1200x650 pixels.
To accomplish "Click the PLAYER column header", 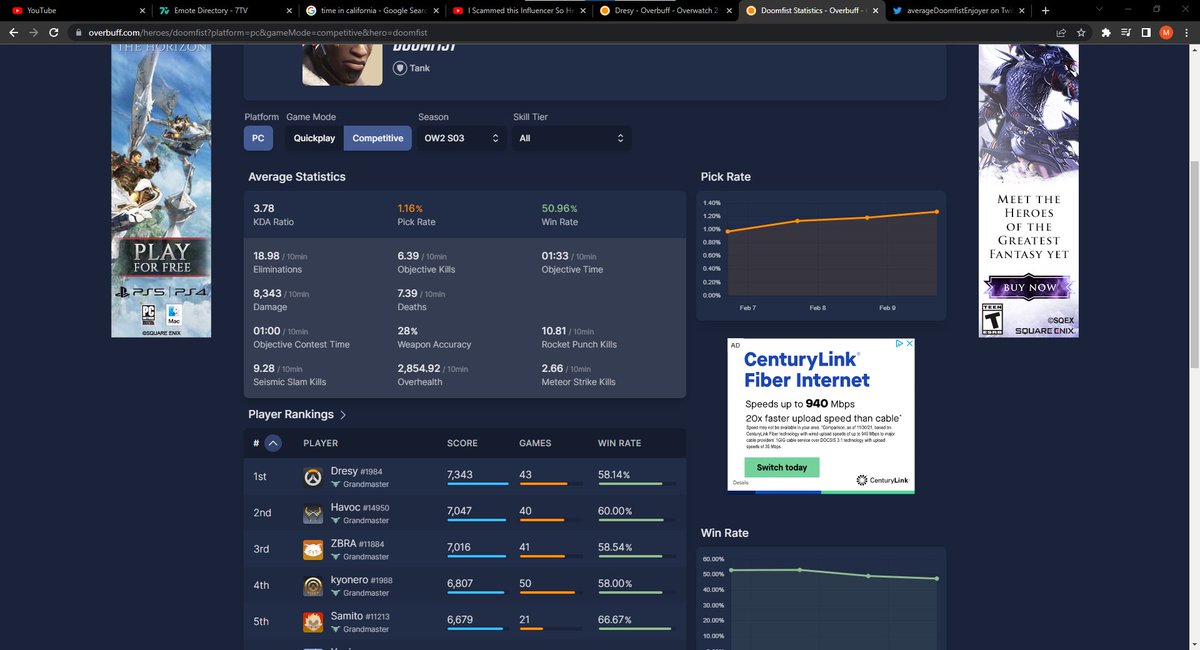I will (x=320, y=443).
